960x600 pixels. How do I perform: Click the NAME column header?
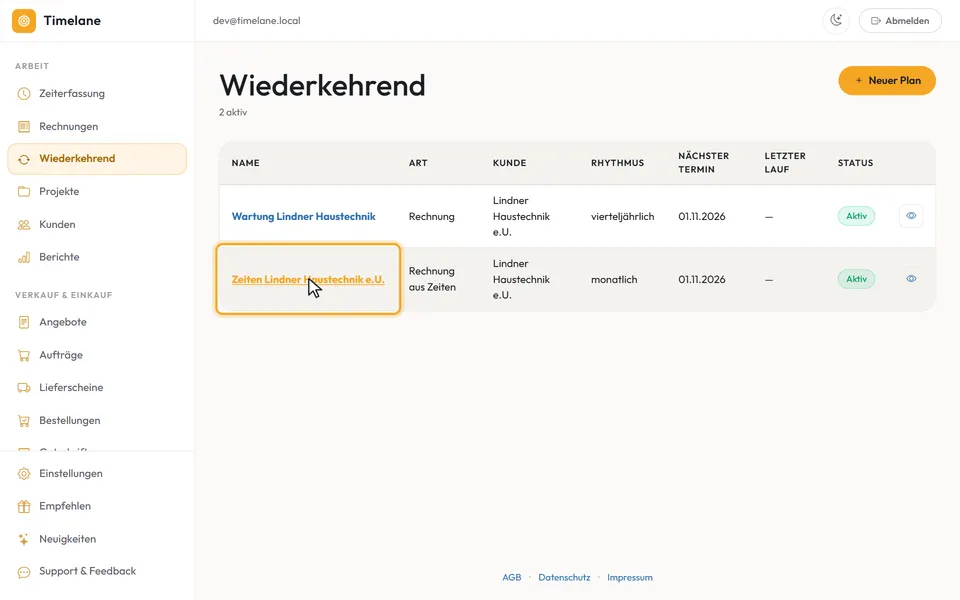246,163
